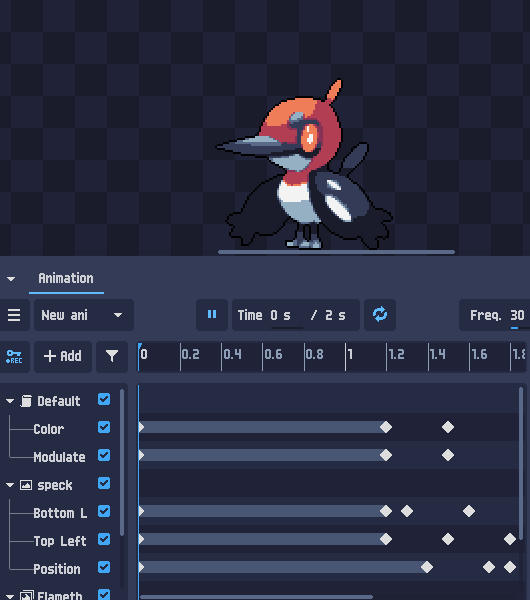The height and width of the screenshot is (600, 530).
Task: Select the Position track label
Action: (x=57, y=569)
